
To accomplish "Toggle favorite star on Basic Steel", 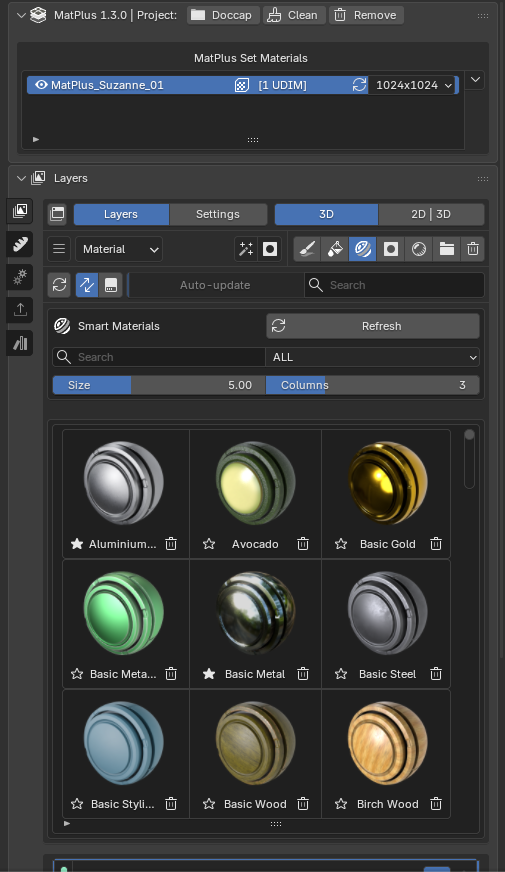I will pyautogui.click(x=341, y=674).
